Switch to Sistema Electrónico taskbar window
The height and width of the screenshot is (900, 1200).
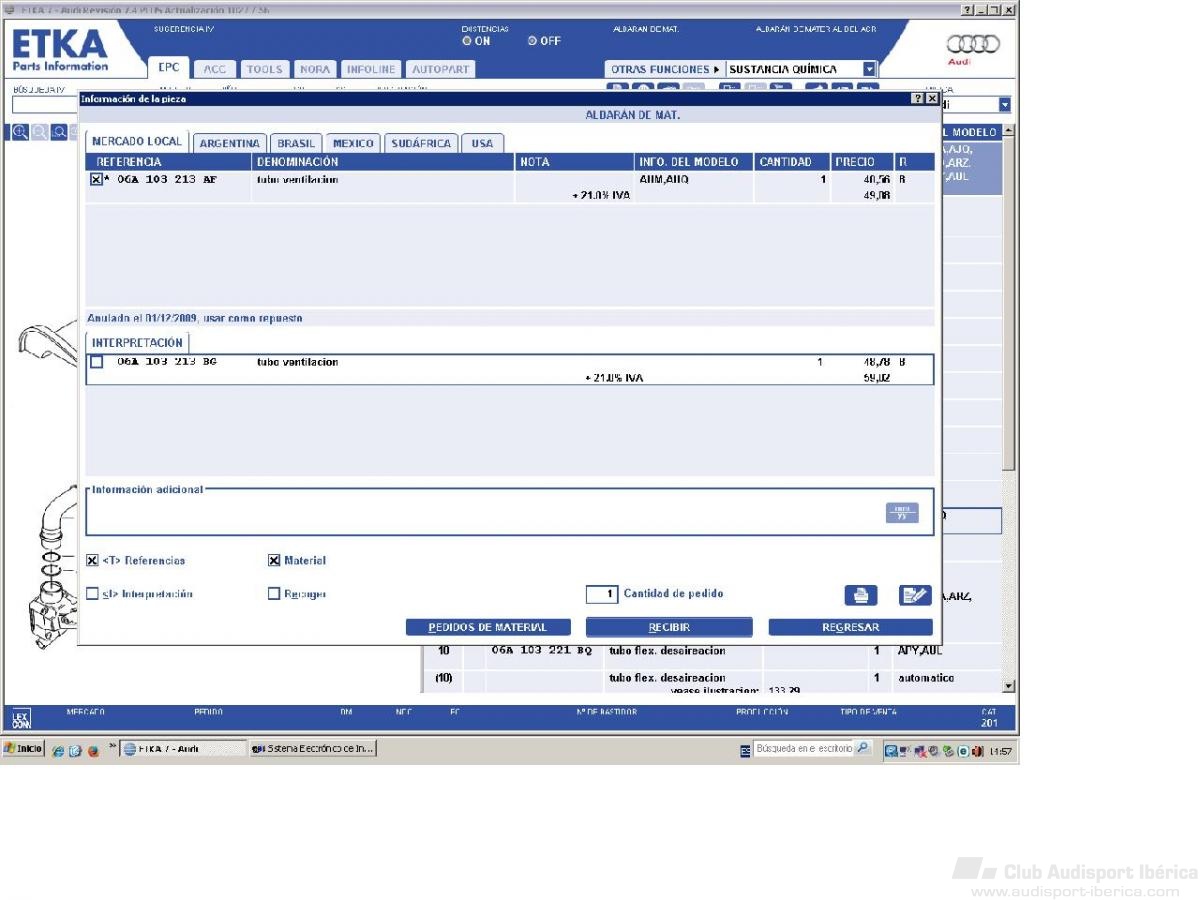(x=313, y=749)
